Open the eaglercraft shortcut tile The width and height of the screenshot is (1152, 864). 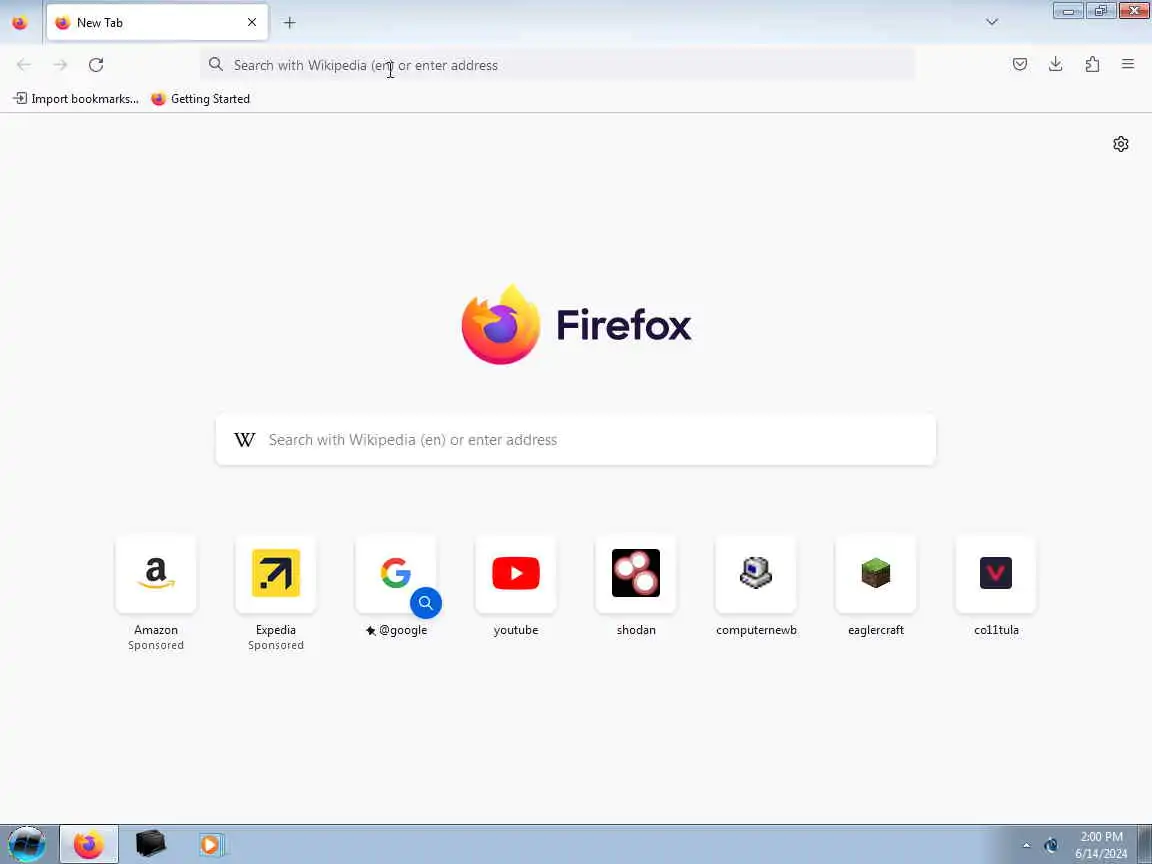click(876, 574)
